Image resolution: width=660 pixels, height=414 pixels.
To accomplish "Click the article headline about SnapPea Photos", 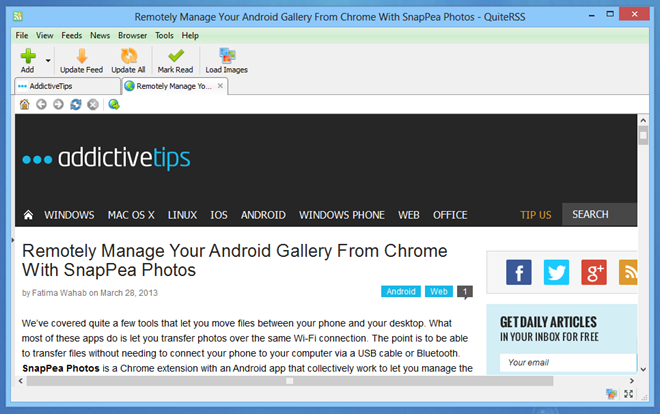I will click(x=234, y=260).
